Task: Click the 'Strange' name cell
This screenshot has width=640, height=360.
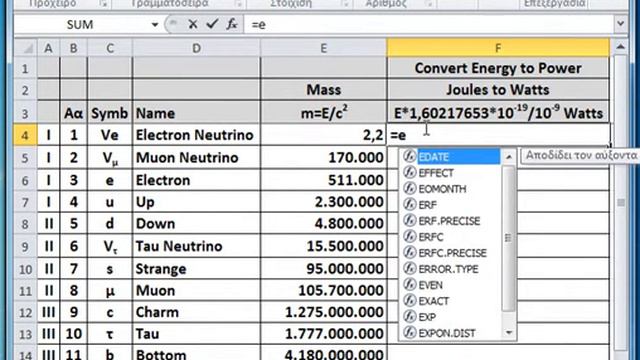Action: [196, 269]
